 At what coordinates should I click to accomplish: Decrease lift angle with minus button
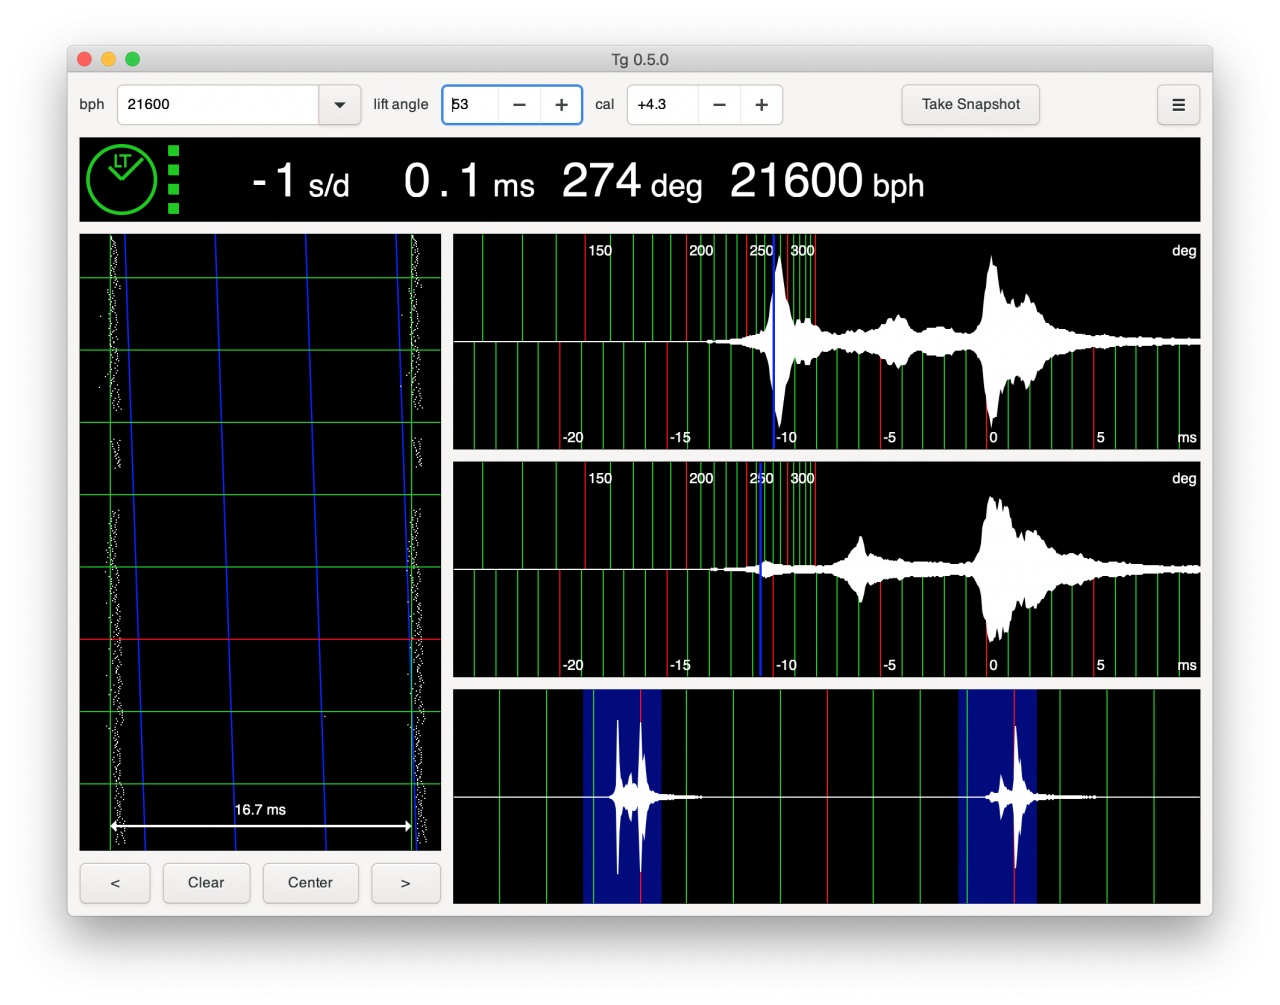click(519, 105)
